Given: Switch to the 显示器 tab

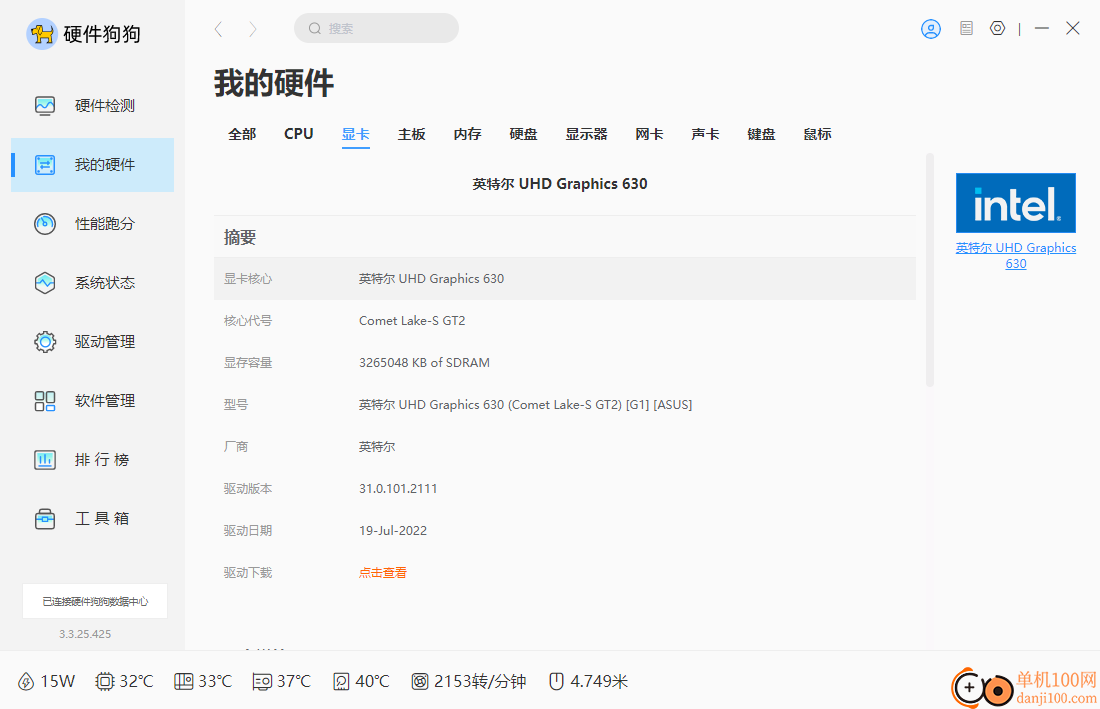Looking at the screenshot, I should 586,134.
